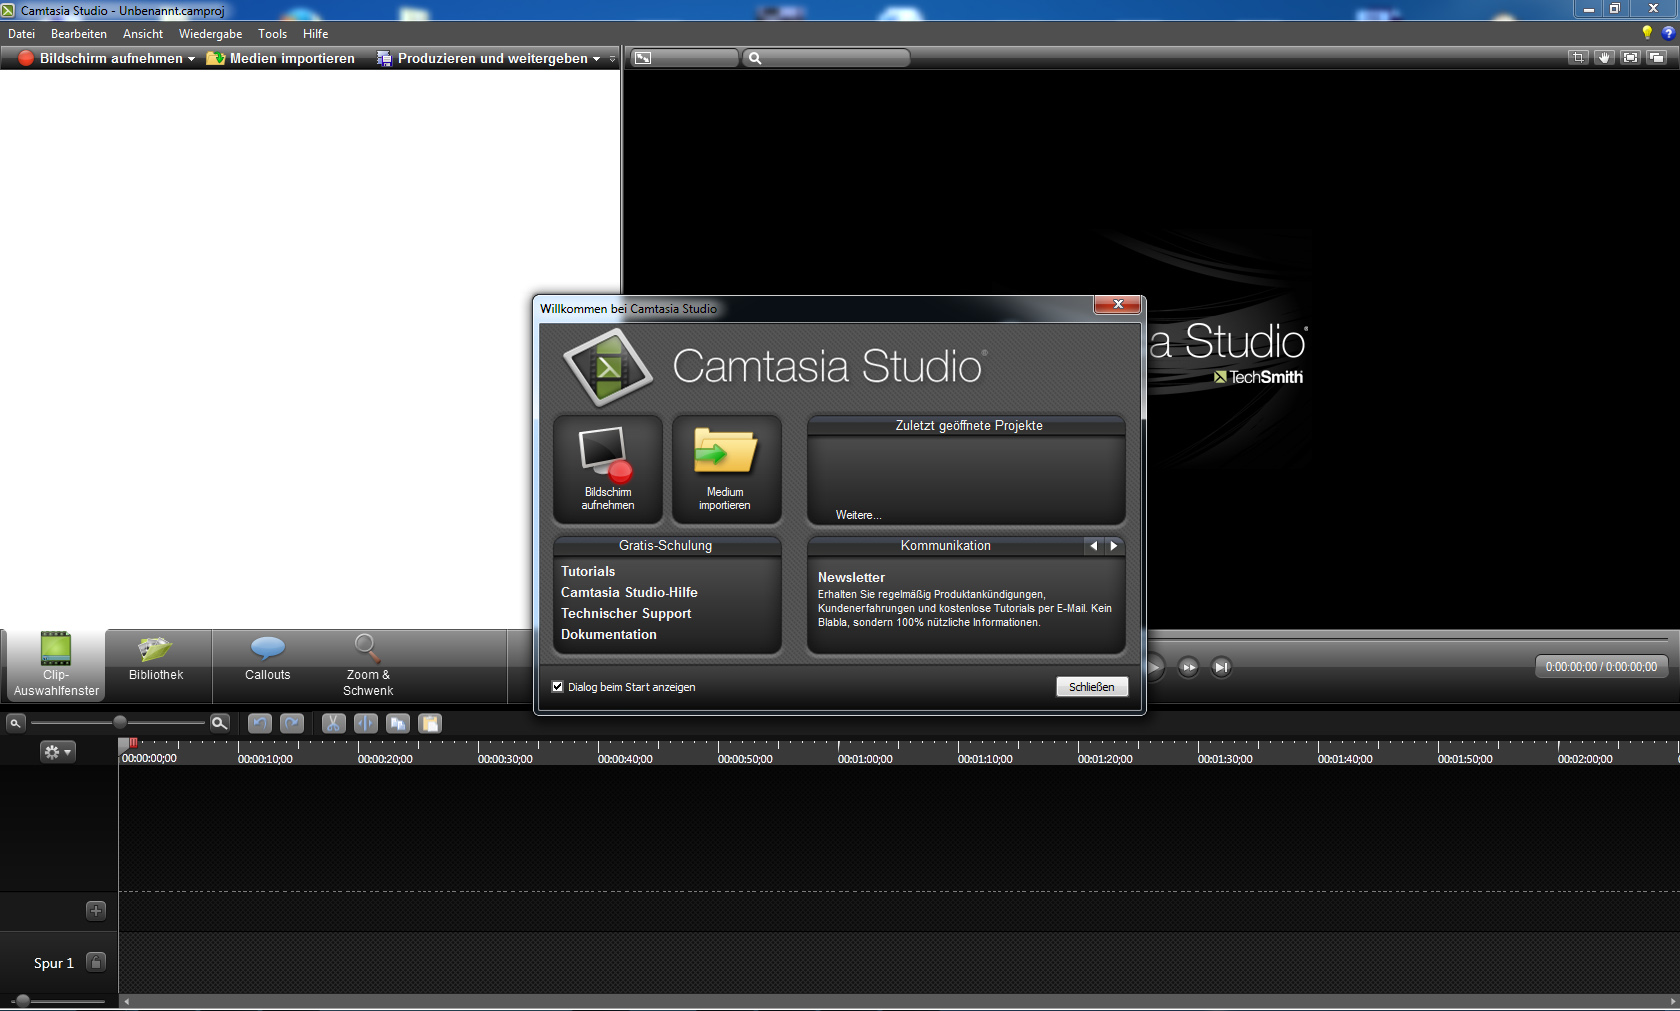Open the timeline gear settings dropdown
Viewport: 1680px width, 1011px height.
pyautogui.click(x=57, y=752)
